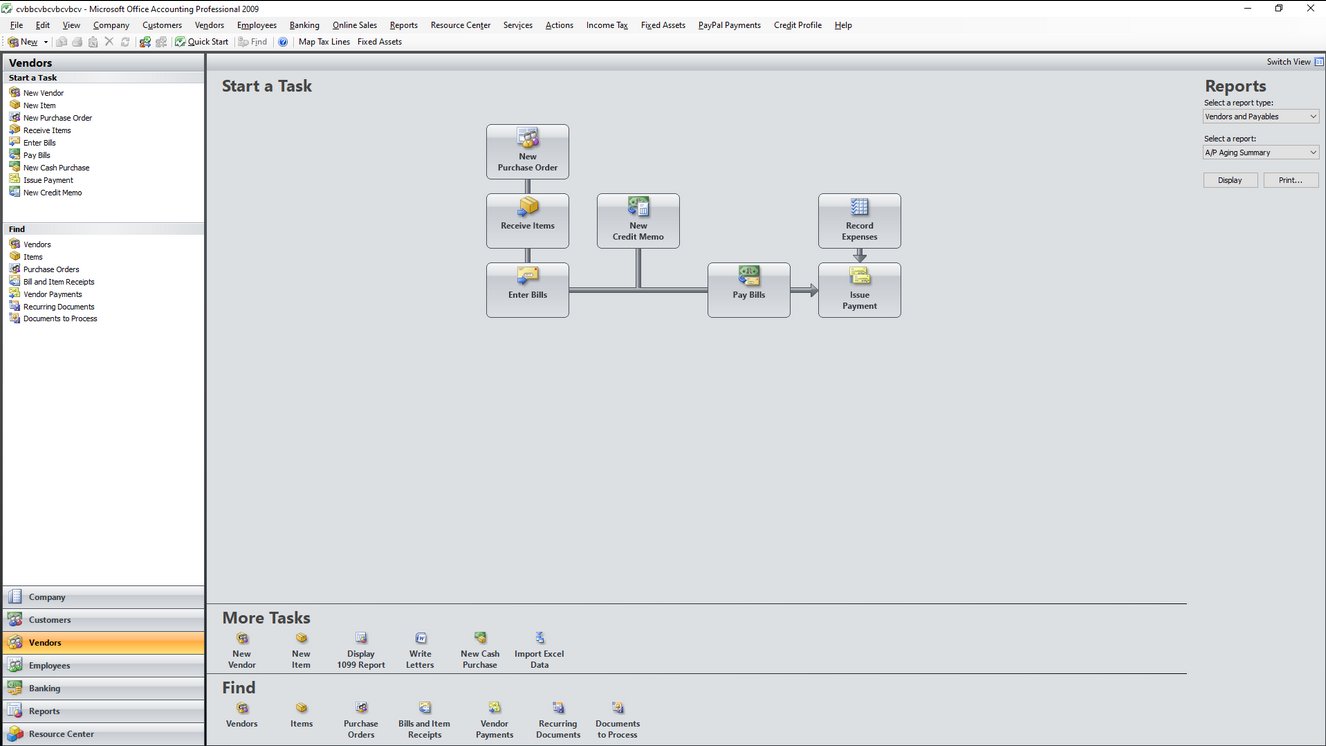This screenshot has height=746, width=1326.
Task: Click New Credit Memo link in sidebar
Action: [52, 193]
